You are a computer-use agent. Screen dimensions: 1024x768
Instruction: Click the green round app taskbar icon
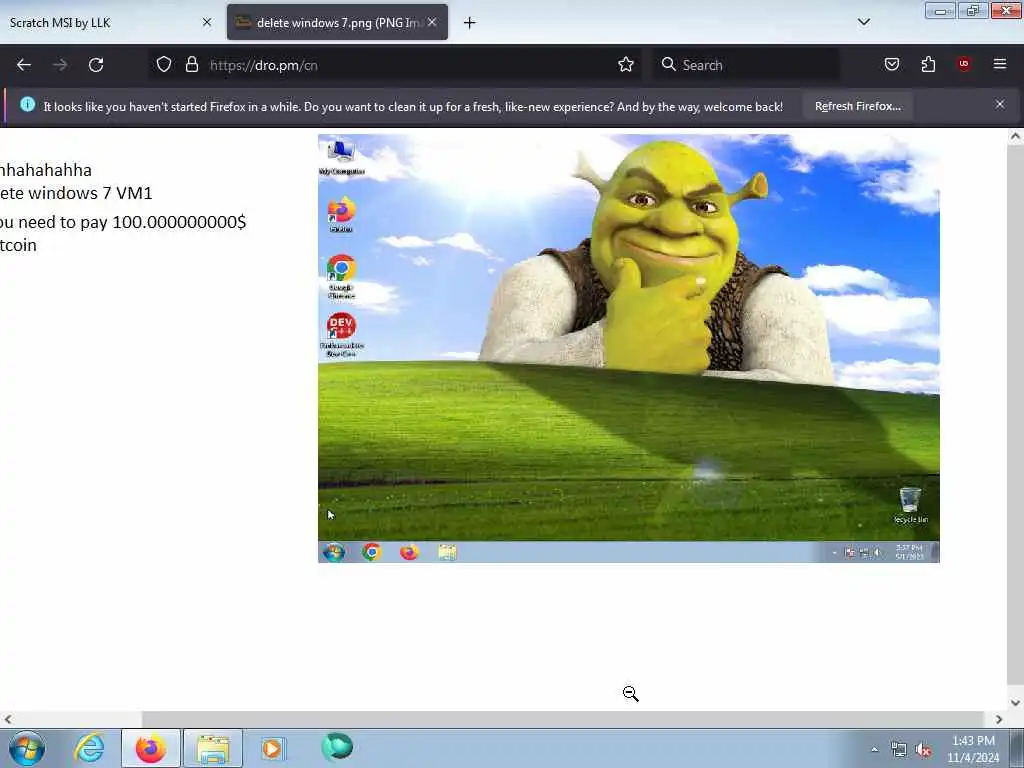(x=337, y=747)
